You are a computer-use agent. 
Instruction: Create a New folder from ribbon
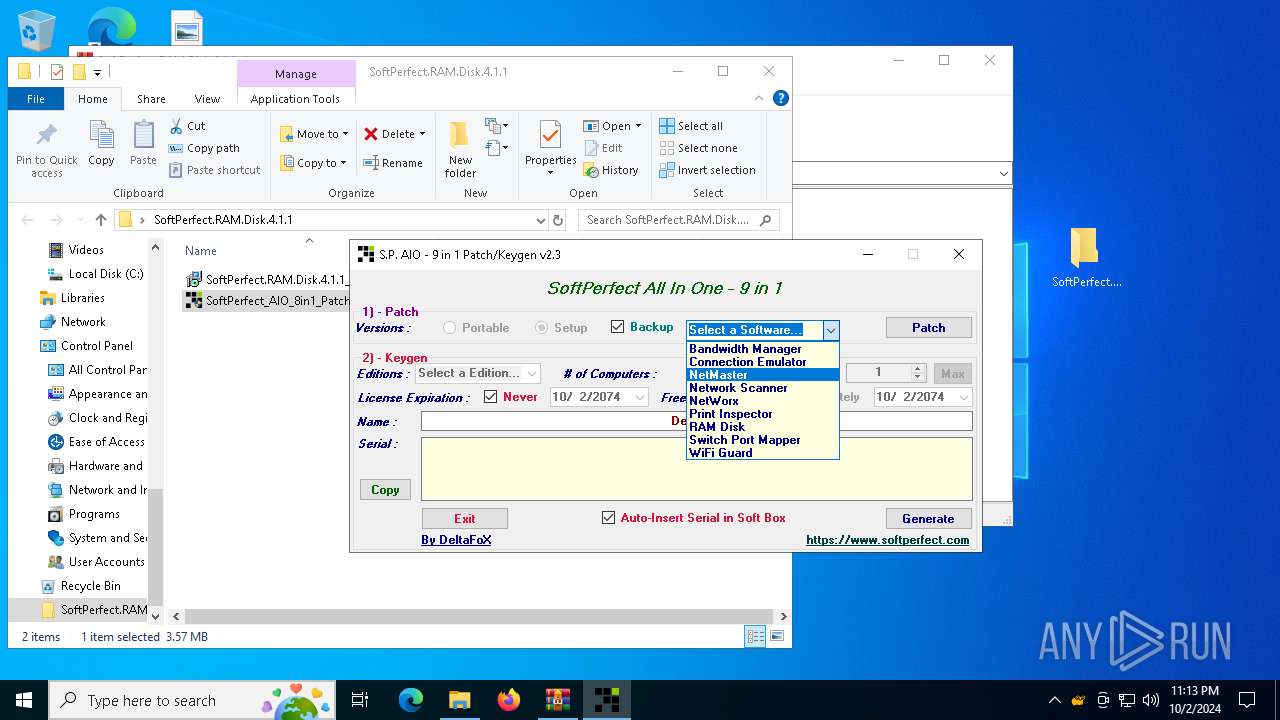(x=460, y=148)
